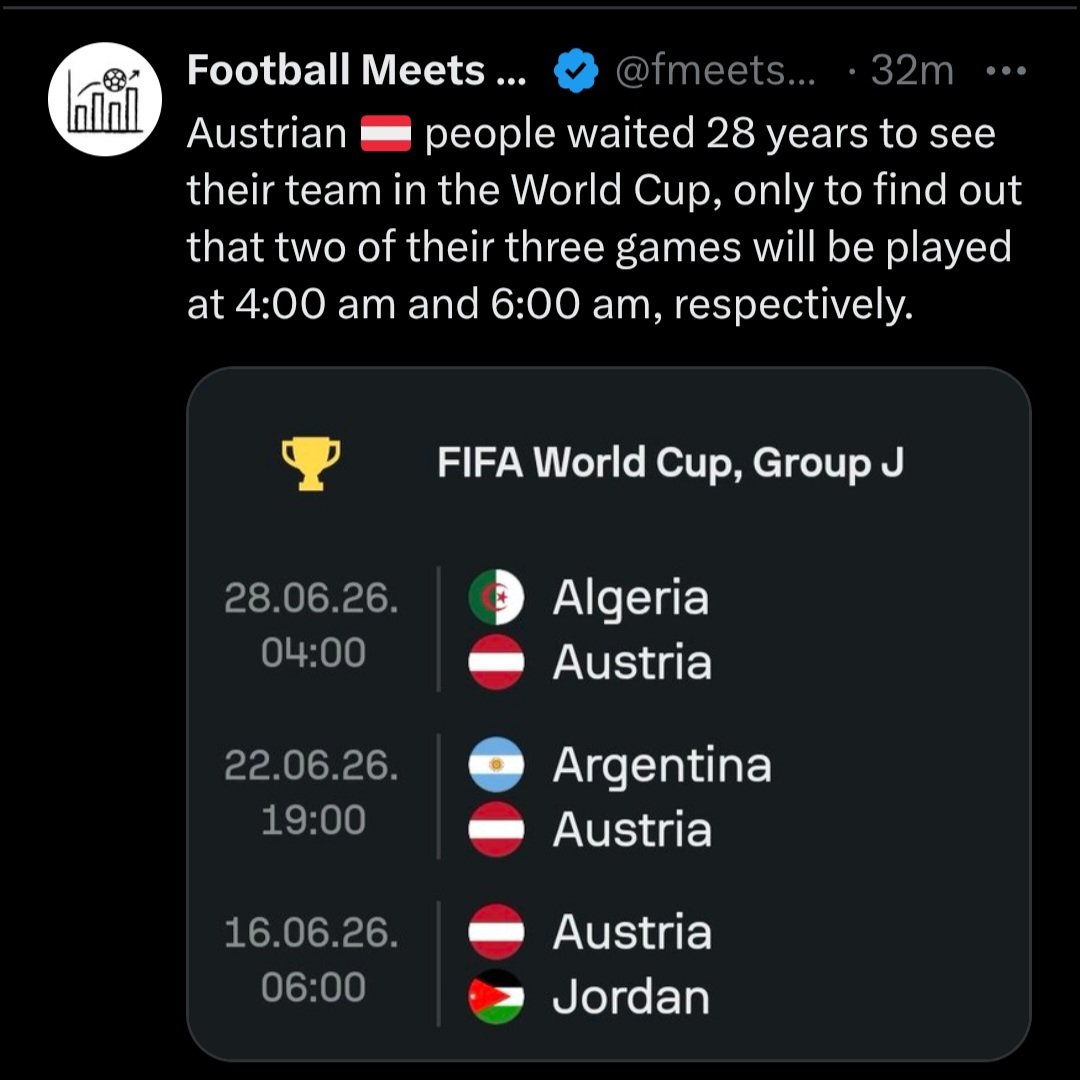Click the 32m tweet timestamp
The height and width of the screenshot is (1080, 1080).
coord(912,72)
